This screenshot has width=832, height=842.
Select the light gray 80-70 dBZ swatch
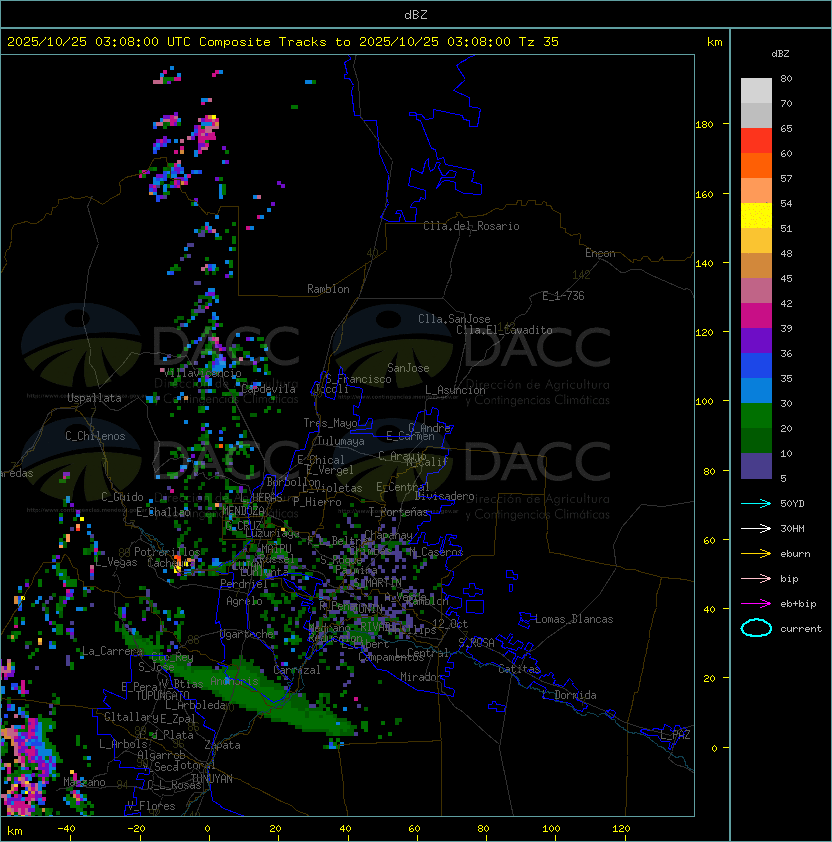[756, 91]
